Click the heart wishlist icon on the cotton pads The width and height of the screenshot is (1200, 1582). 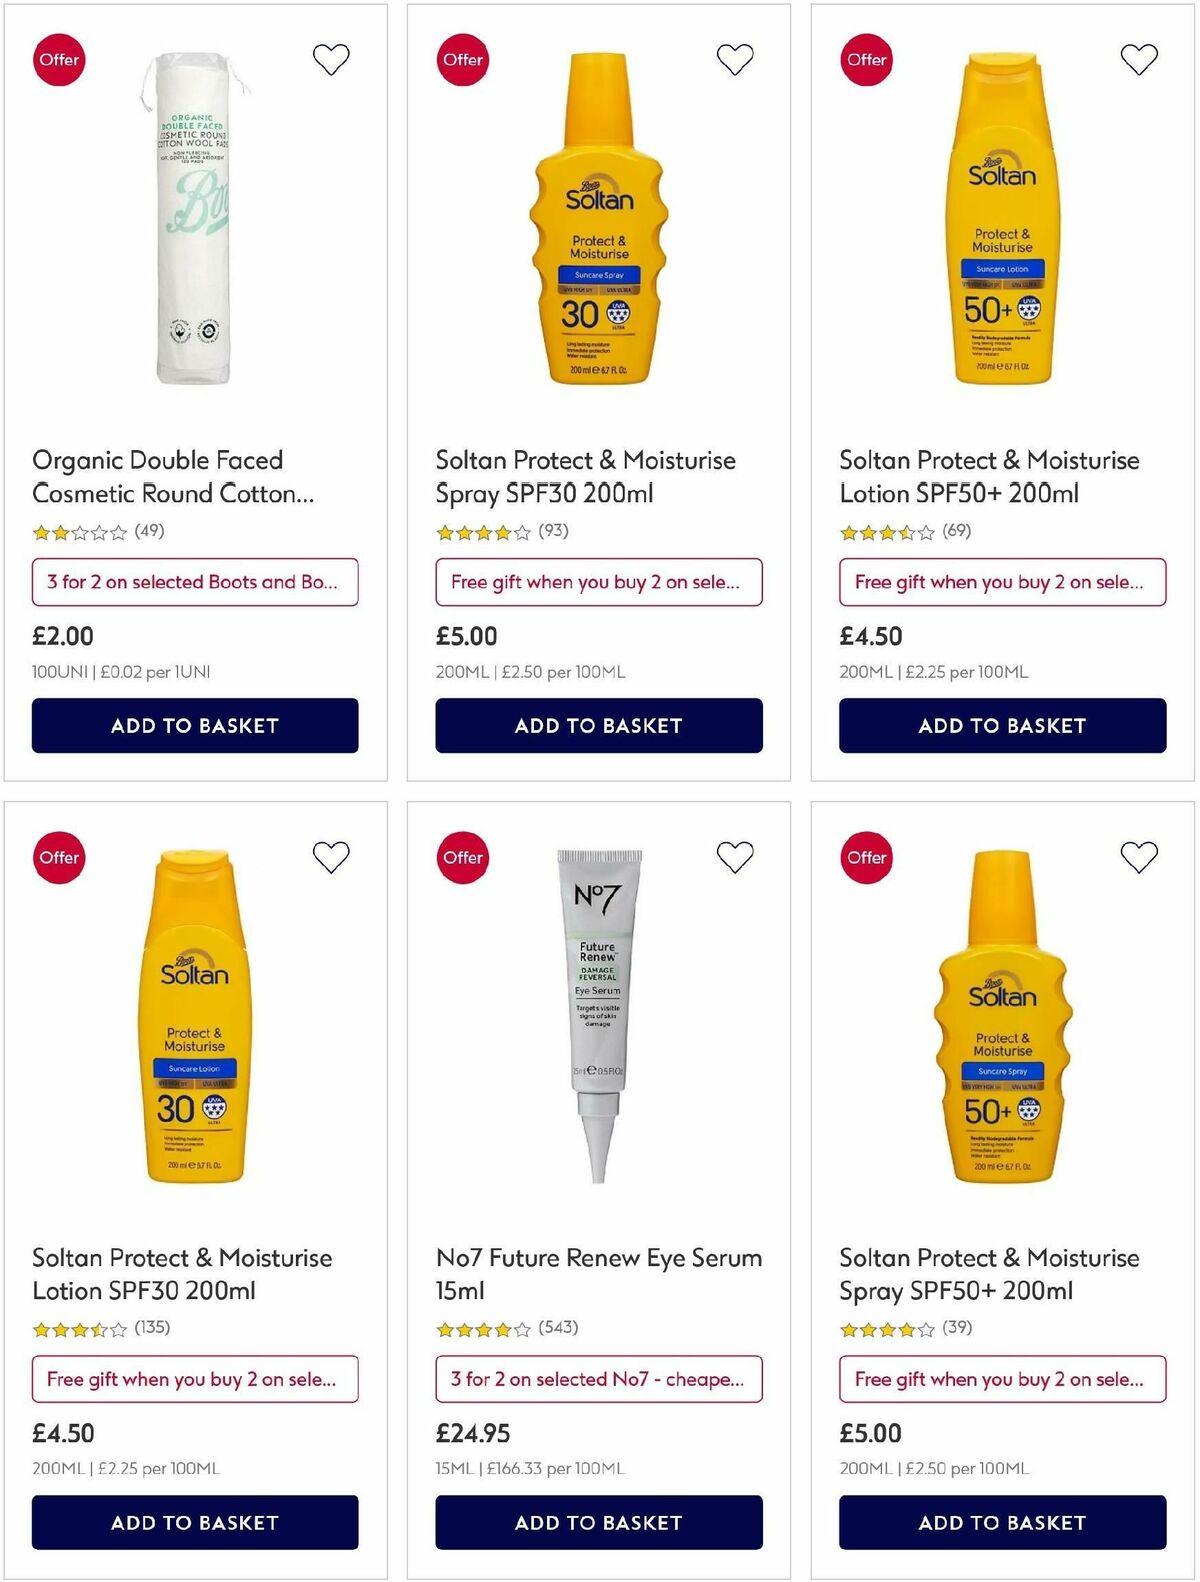(x=332, y=59)
